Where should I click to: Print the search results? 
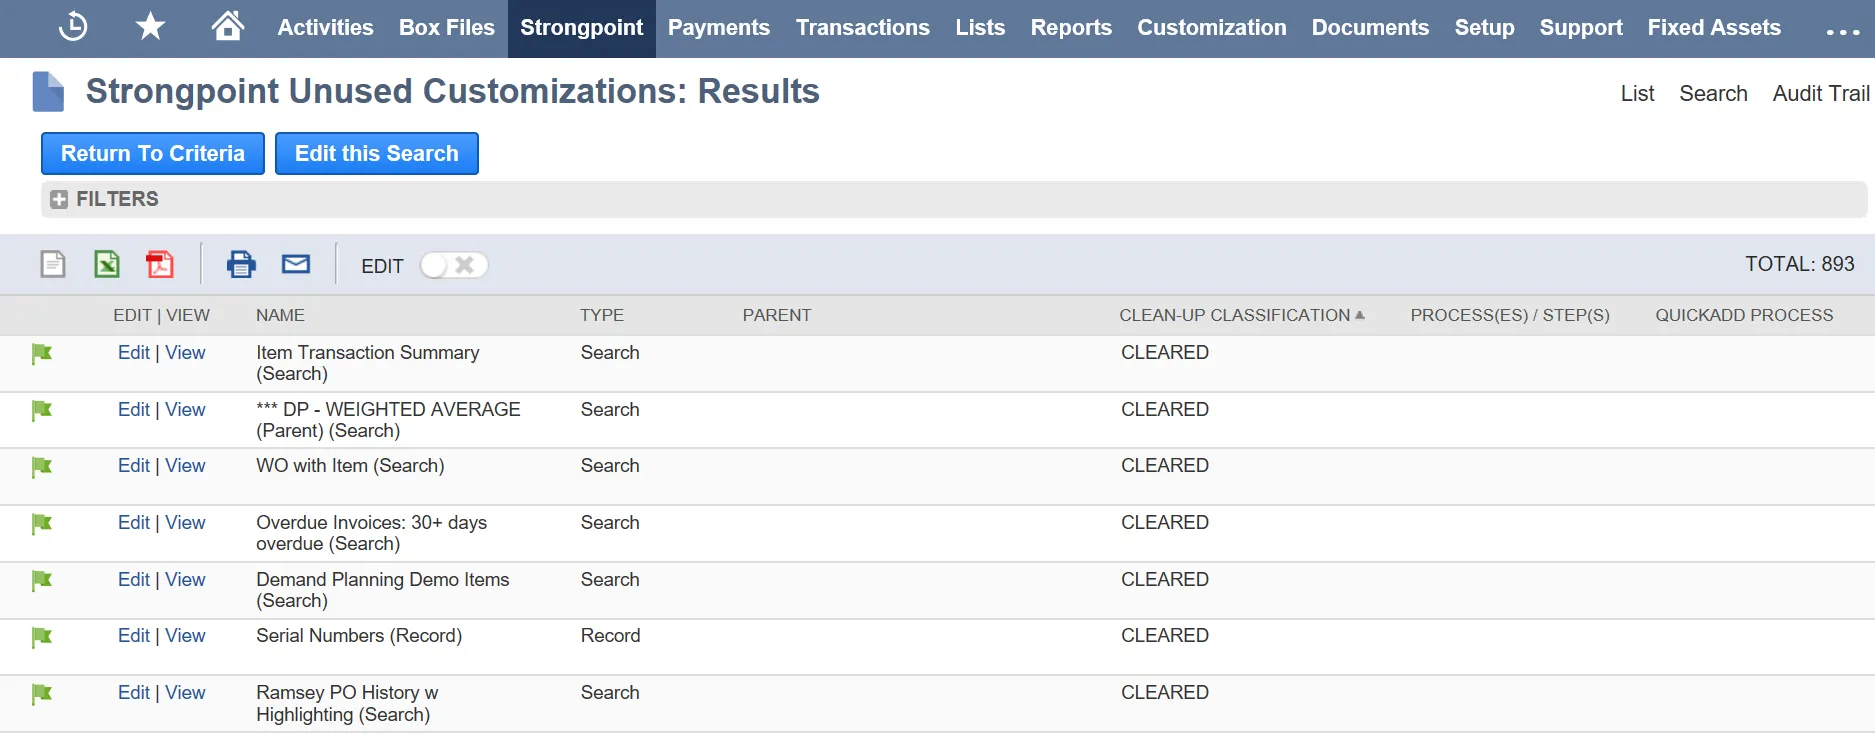point(241,264)
